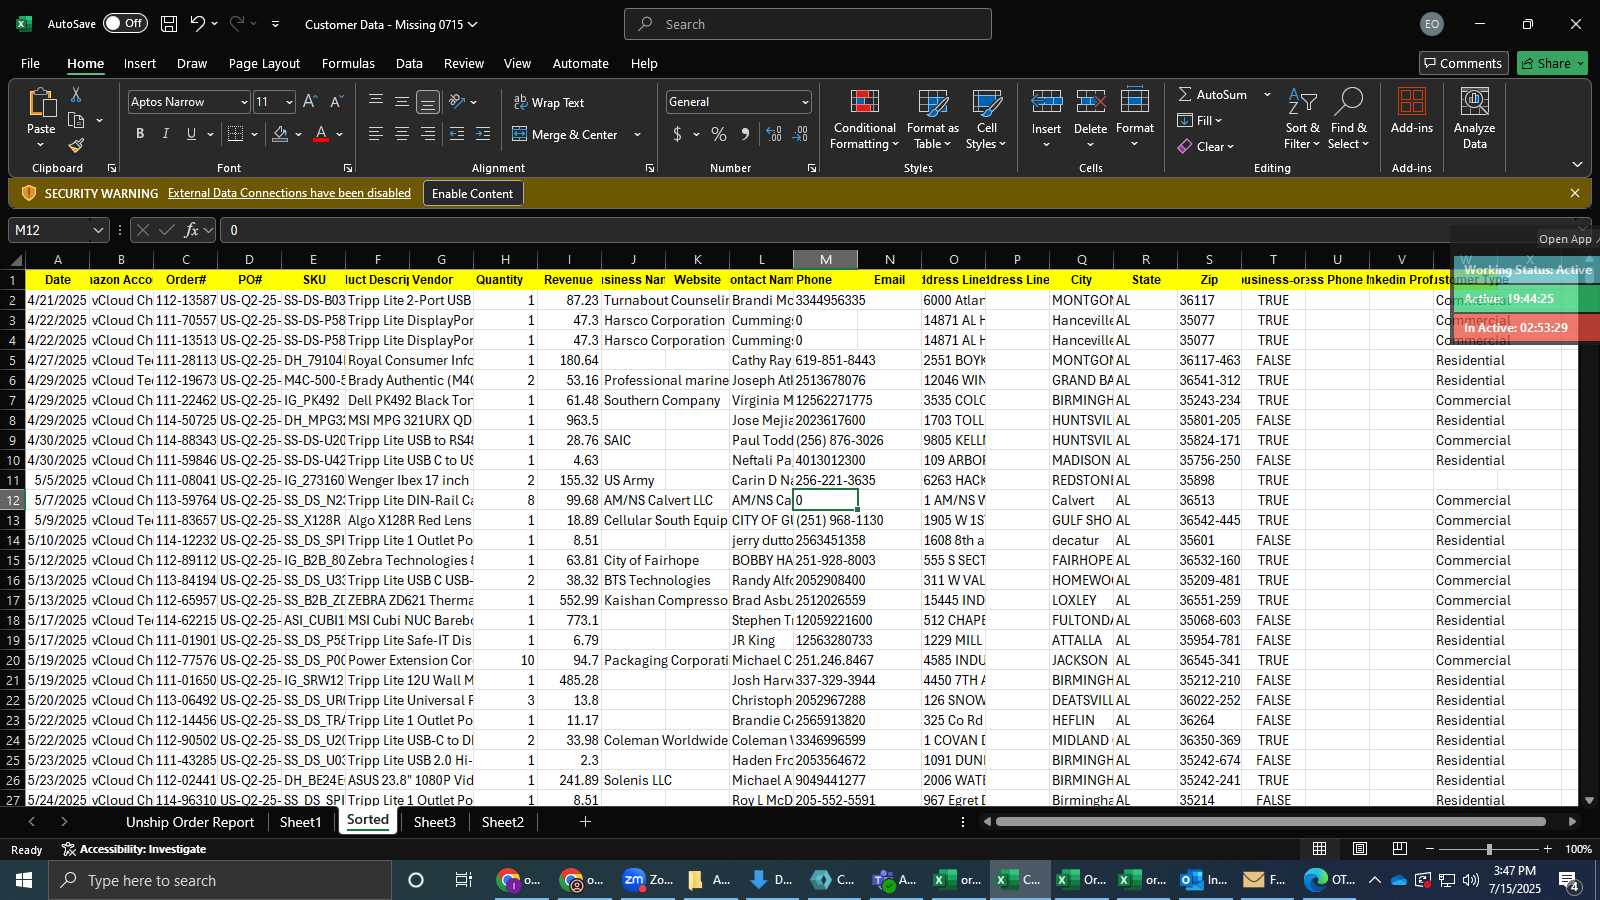Open Find & Select menu
Image resolution: width=1600 pixels, height=900 pixels.
(1349, 120)
